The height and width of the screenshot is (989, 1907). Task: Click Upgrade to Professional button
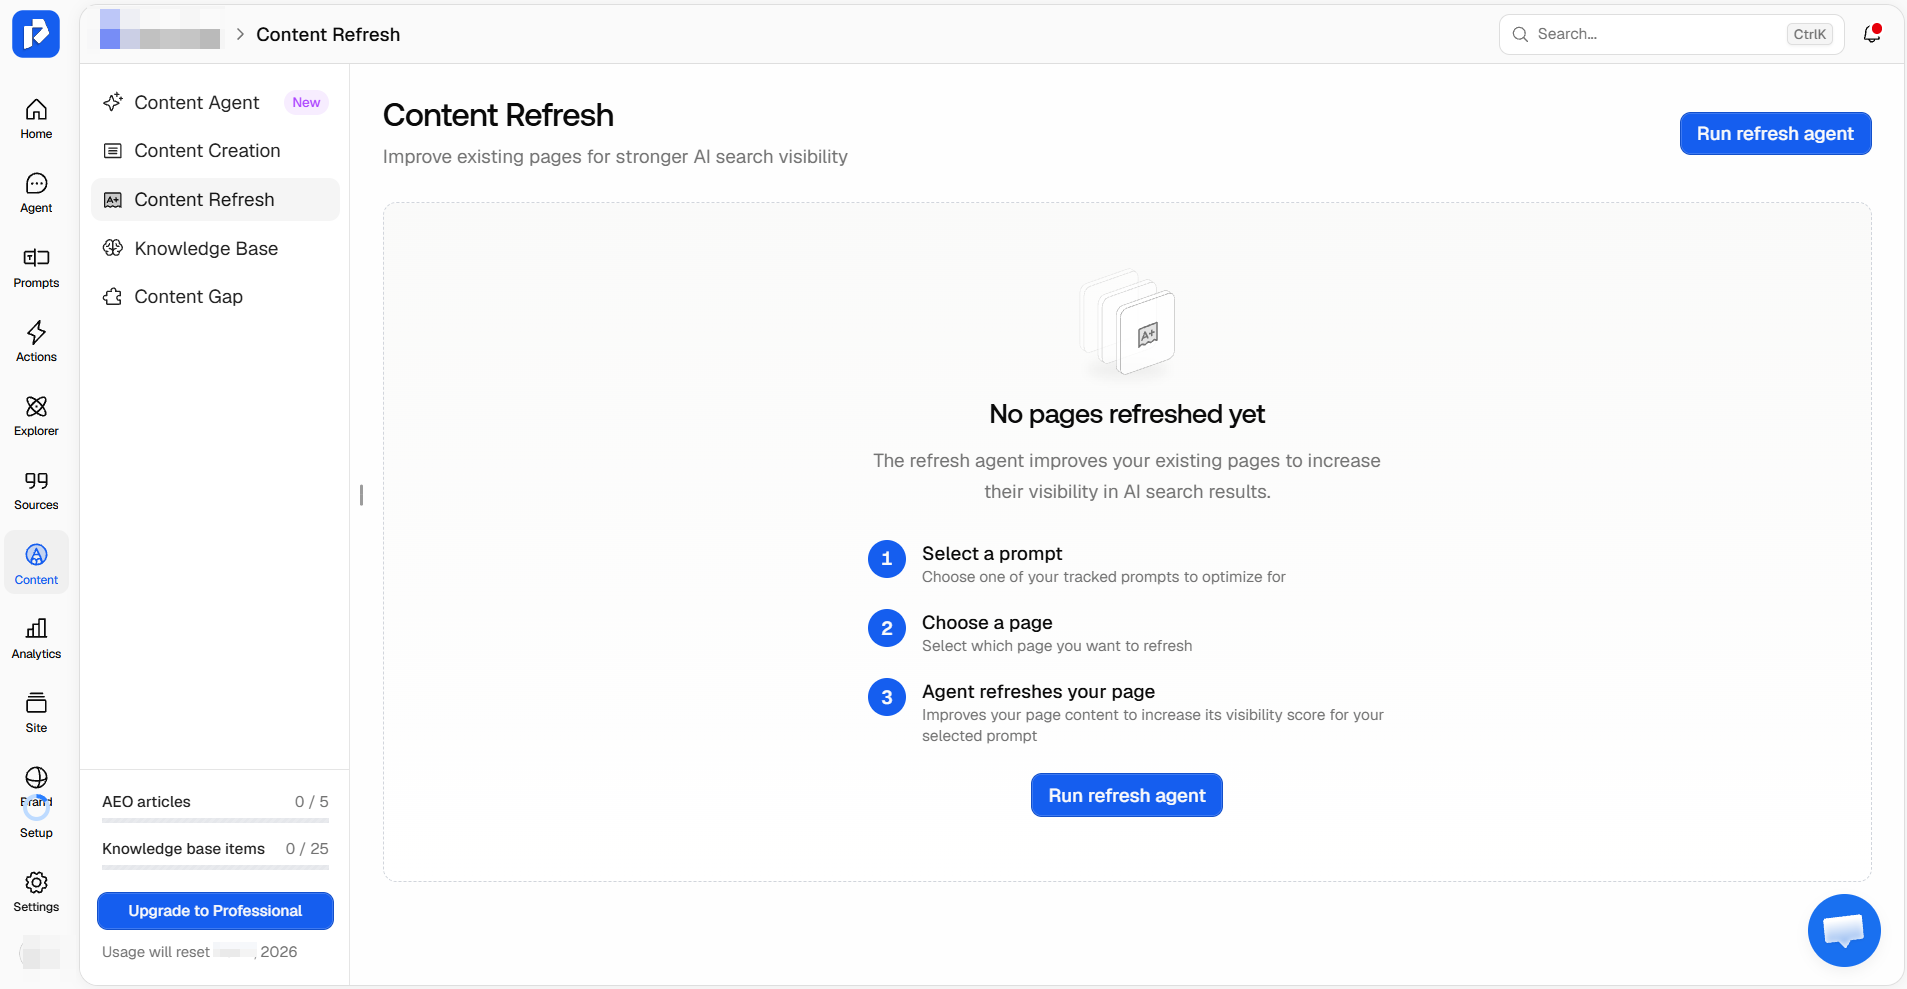click(x=215, y=911)
